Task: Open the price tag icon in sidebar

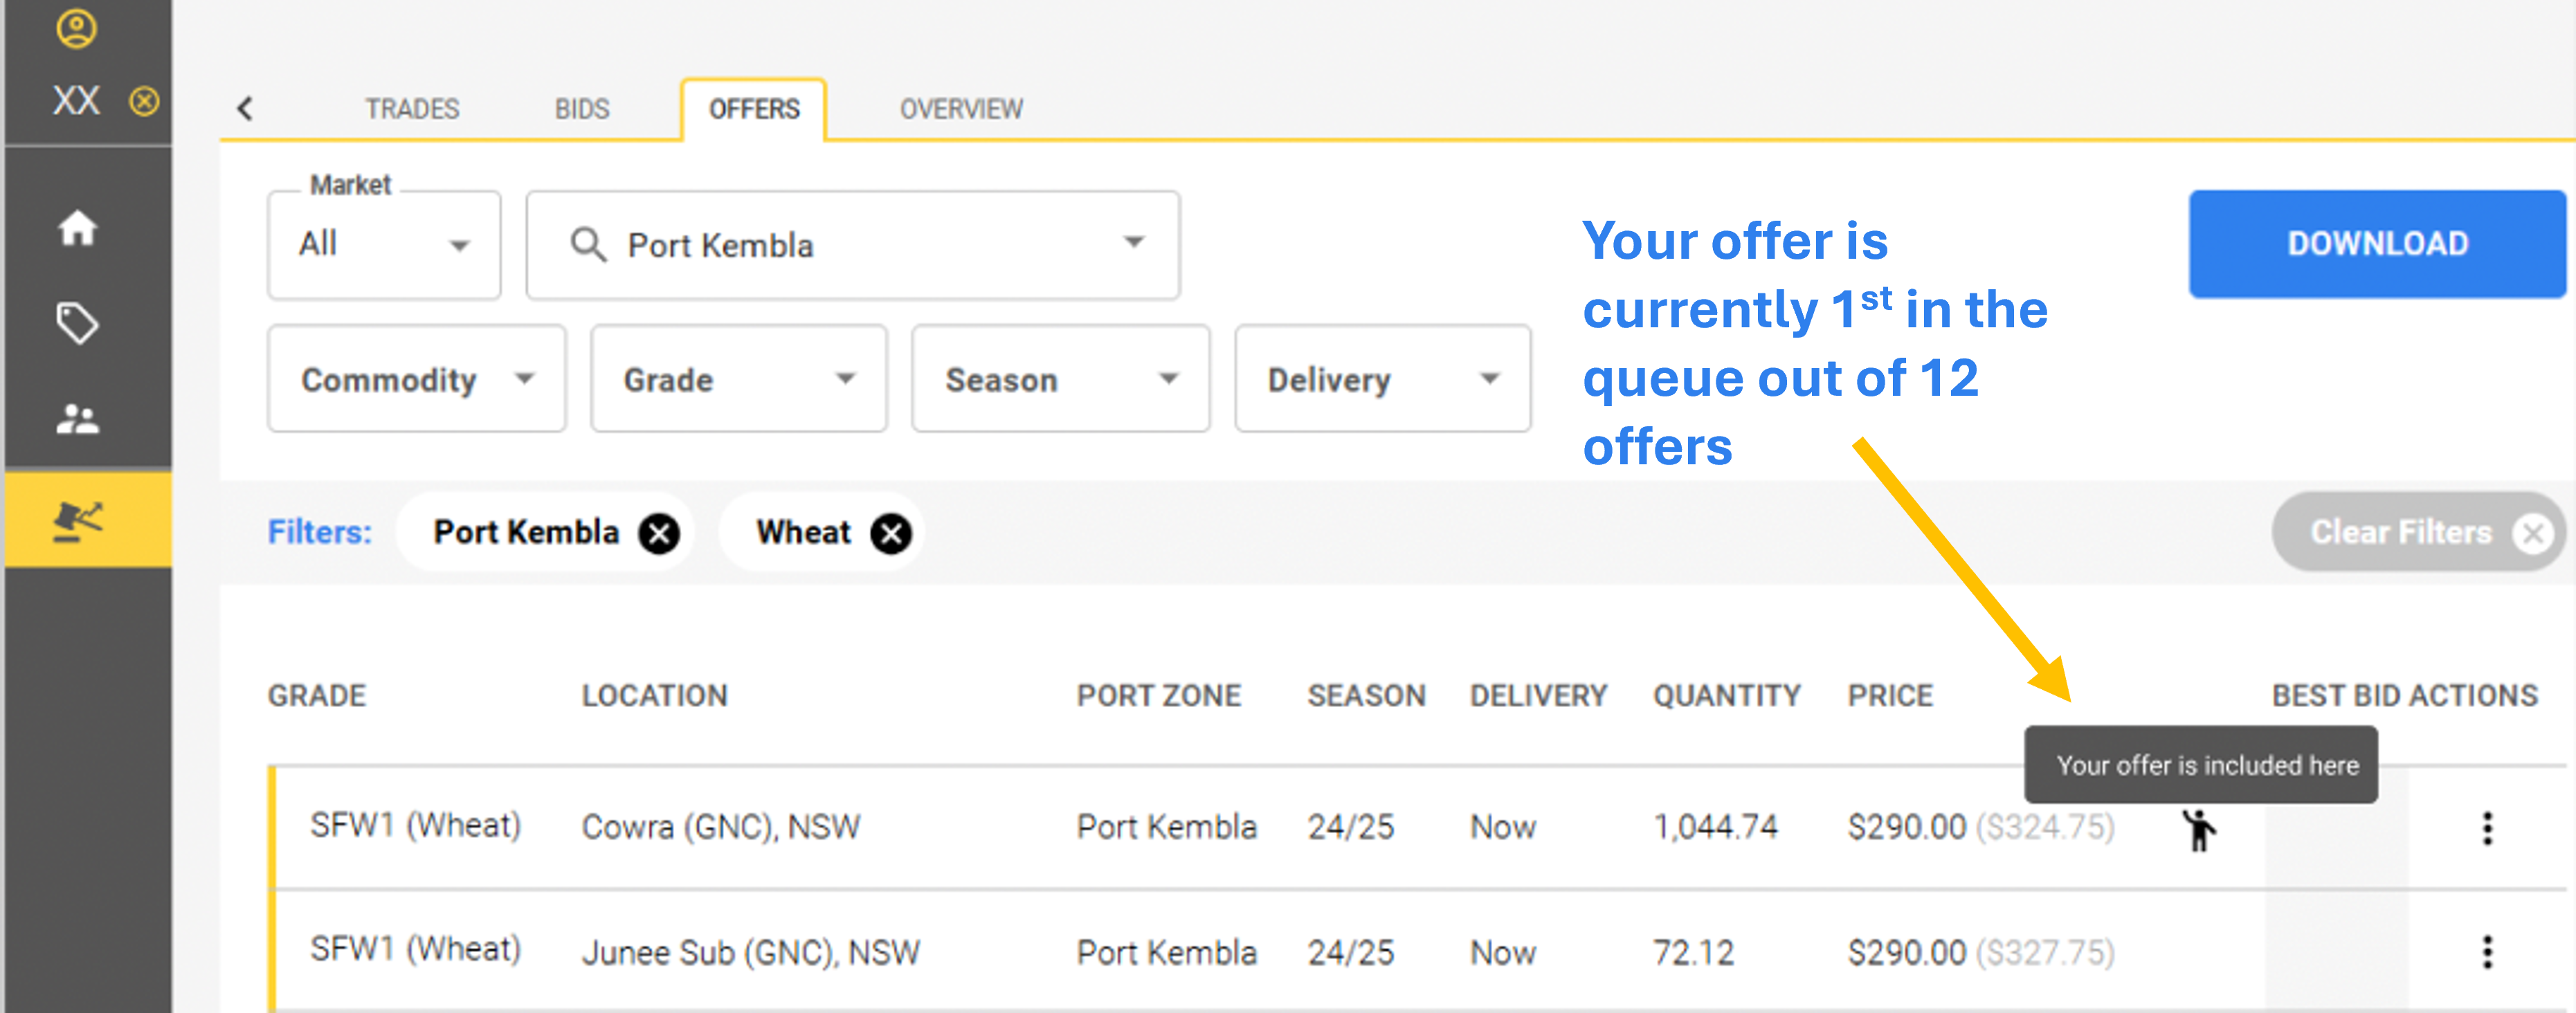Action: point(77,323)
